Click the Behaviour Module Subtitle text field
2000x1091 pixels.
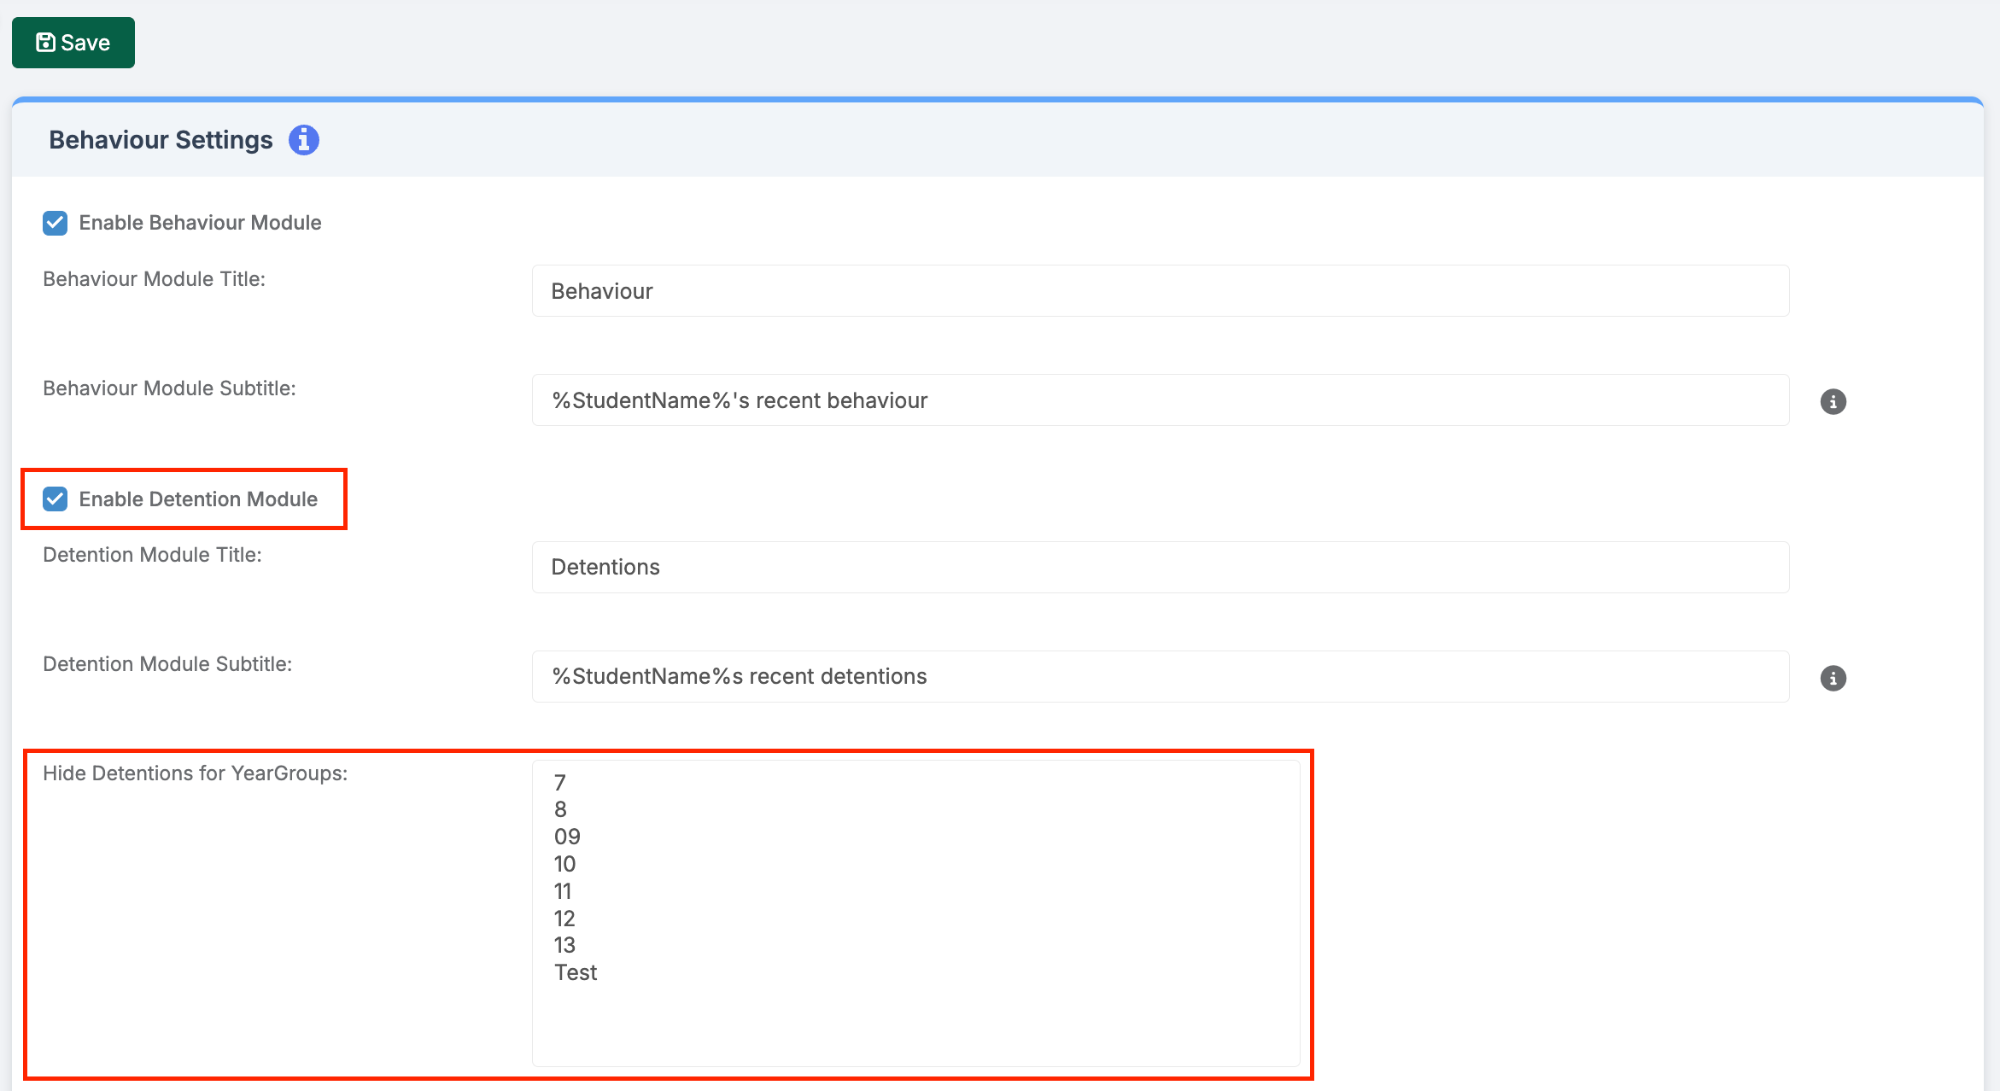pos(1160,400)
